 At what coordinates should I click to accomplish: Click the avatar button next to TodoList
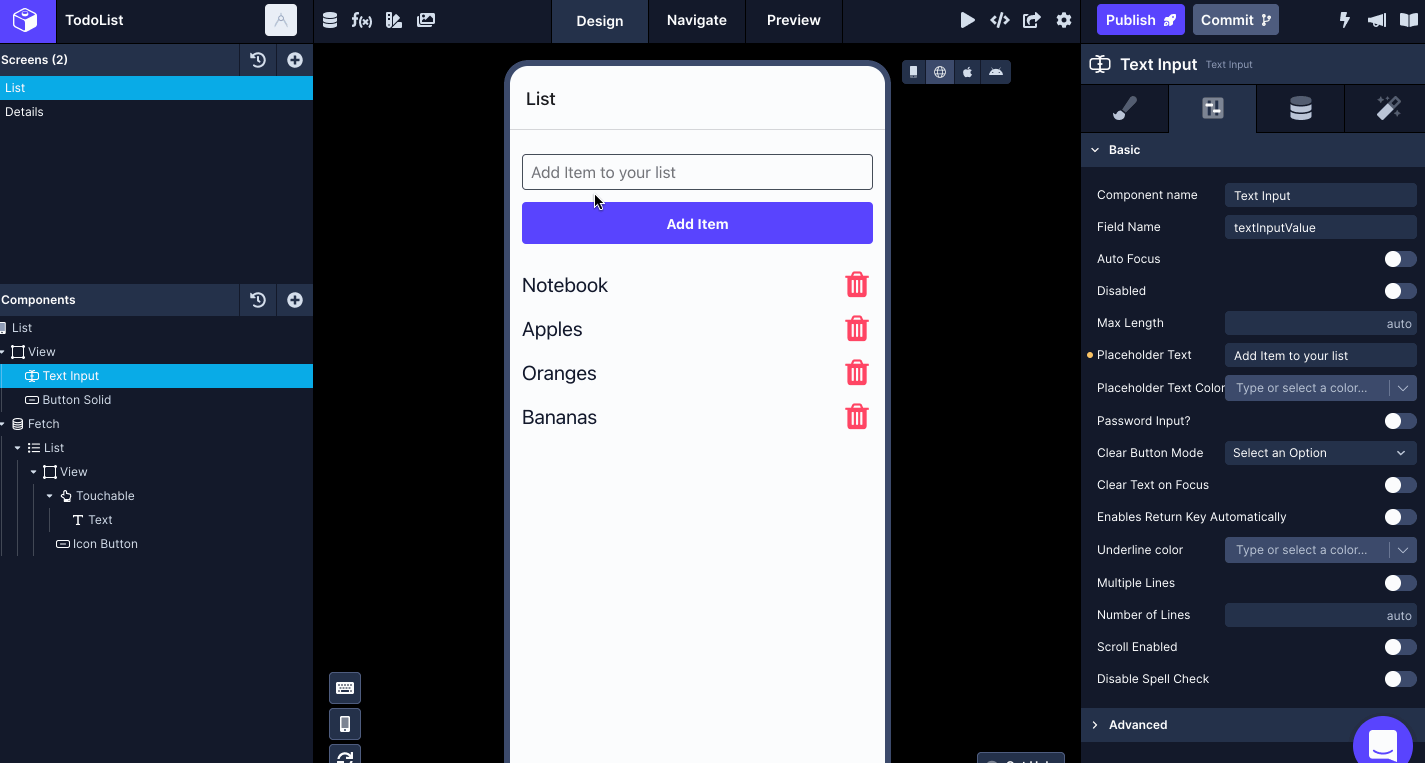tap(281, 20)
